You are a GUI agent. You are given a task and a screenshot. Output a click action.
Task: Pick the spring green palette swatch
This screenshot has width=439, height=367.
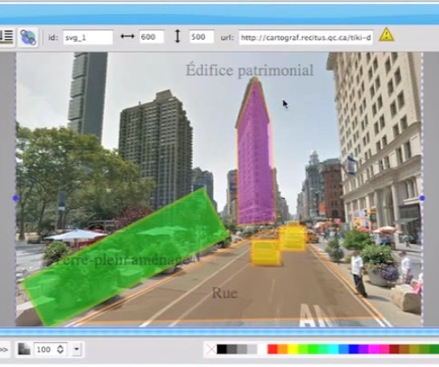323,349
